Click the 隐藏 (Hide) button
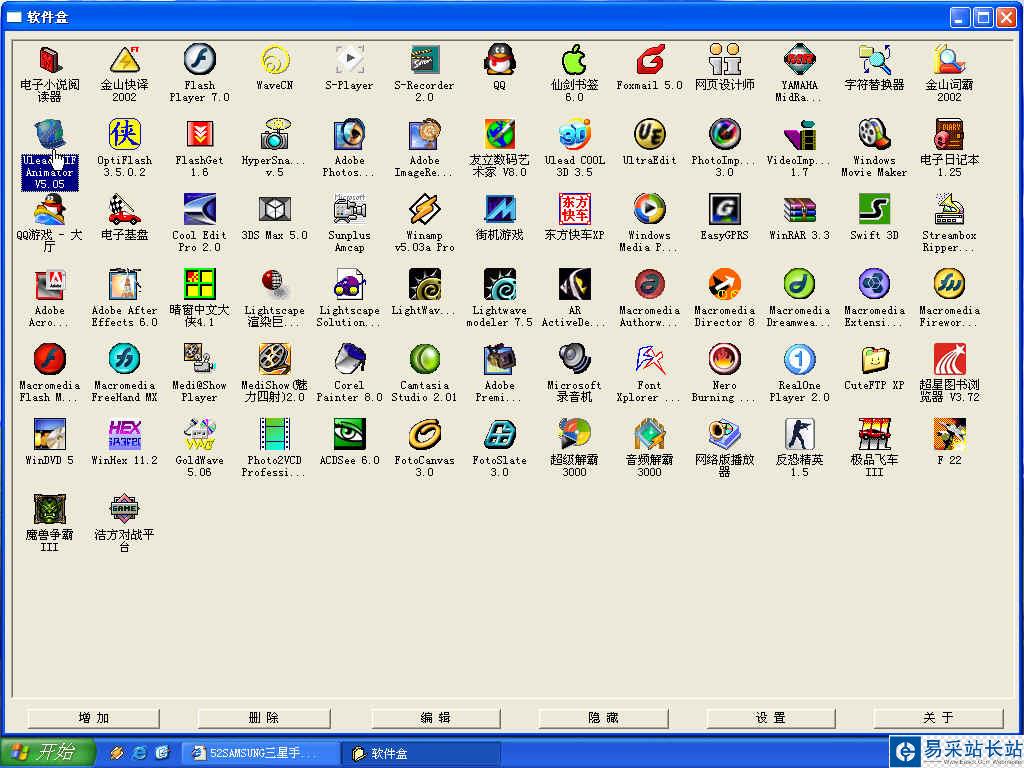 (603, 718)
